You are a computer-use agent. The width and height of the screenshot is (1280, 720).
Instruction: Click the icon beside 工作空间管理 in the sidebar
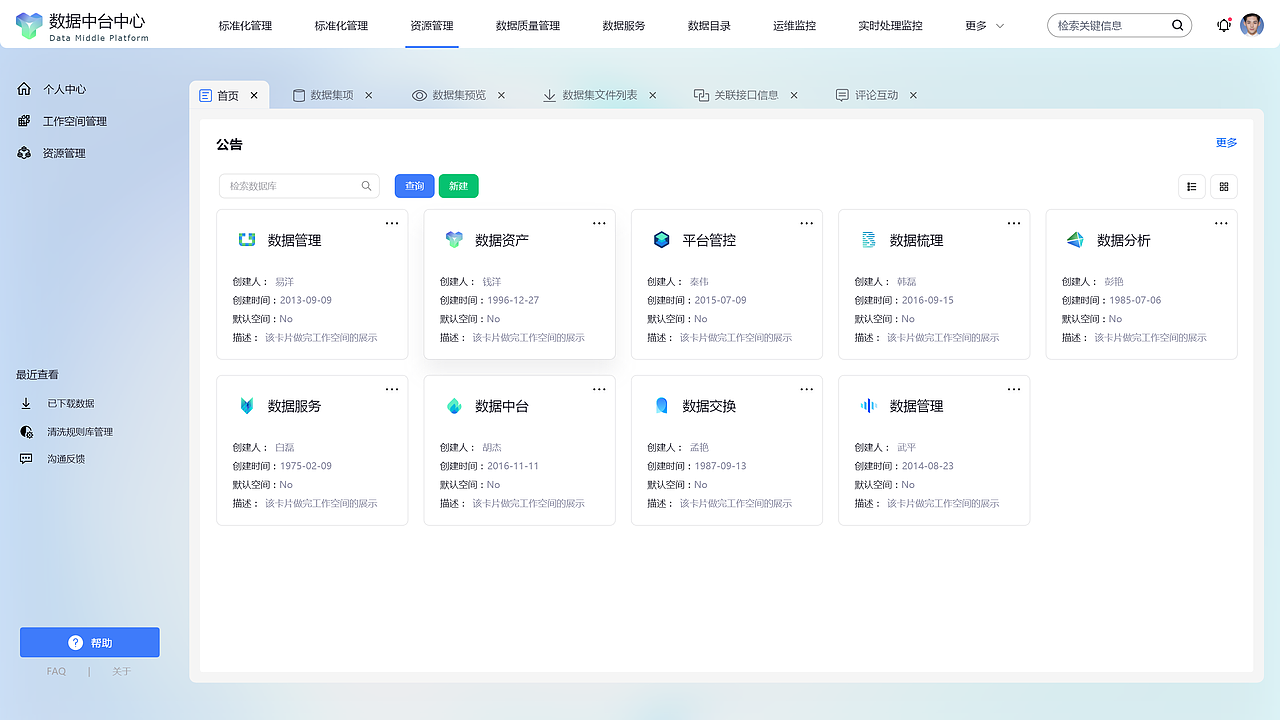tap(25, 121)
